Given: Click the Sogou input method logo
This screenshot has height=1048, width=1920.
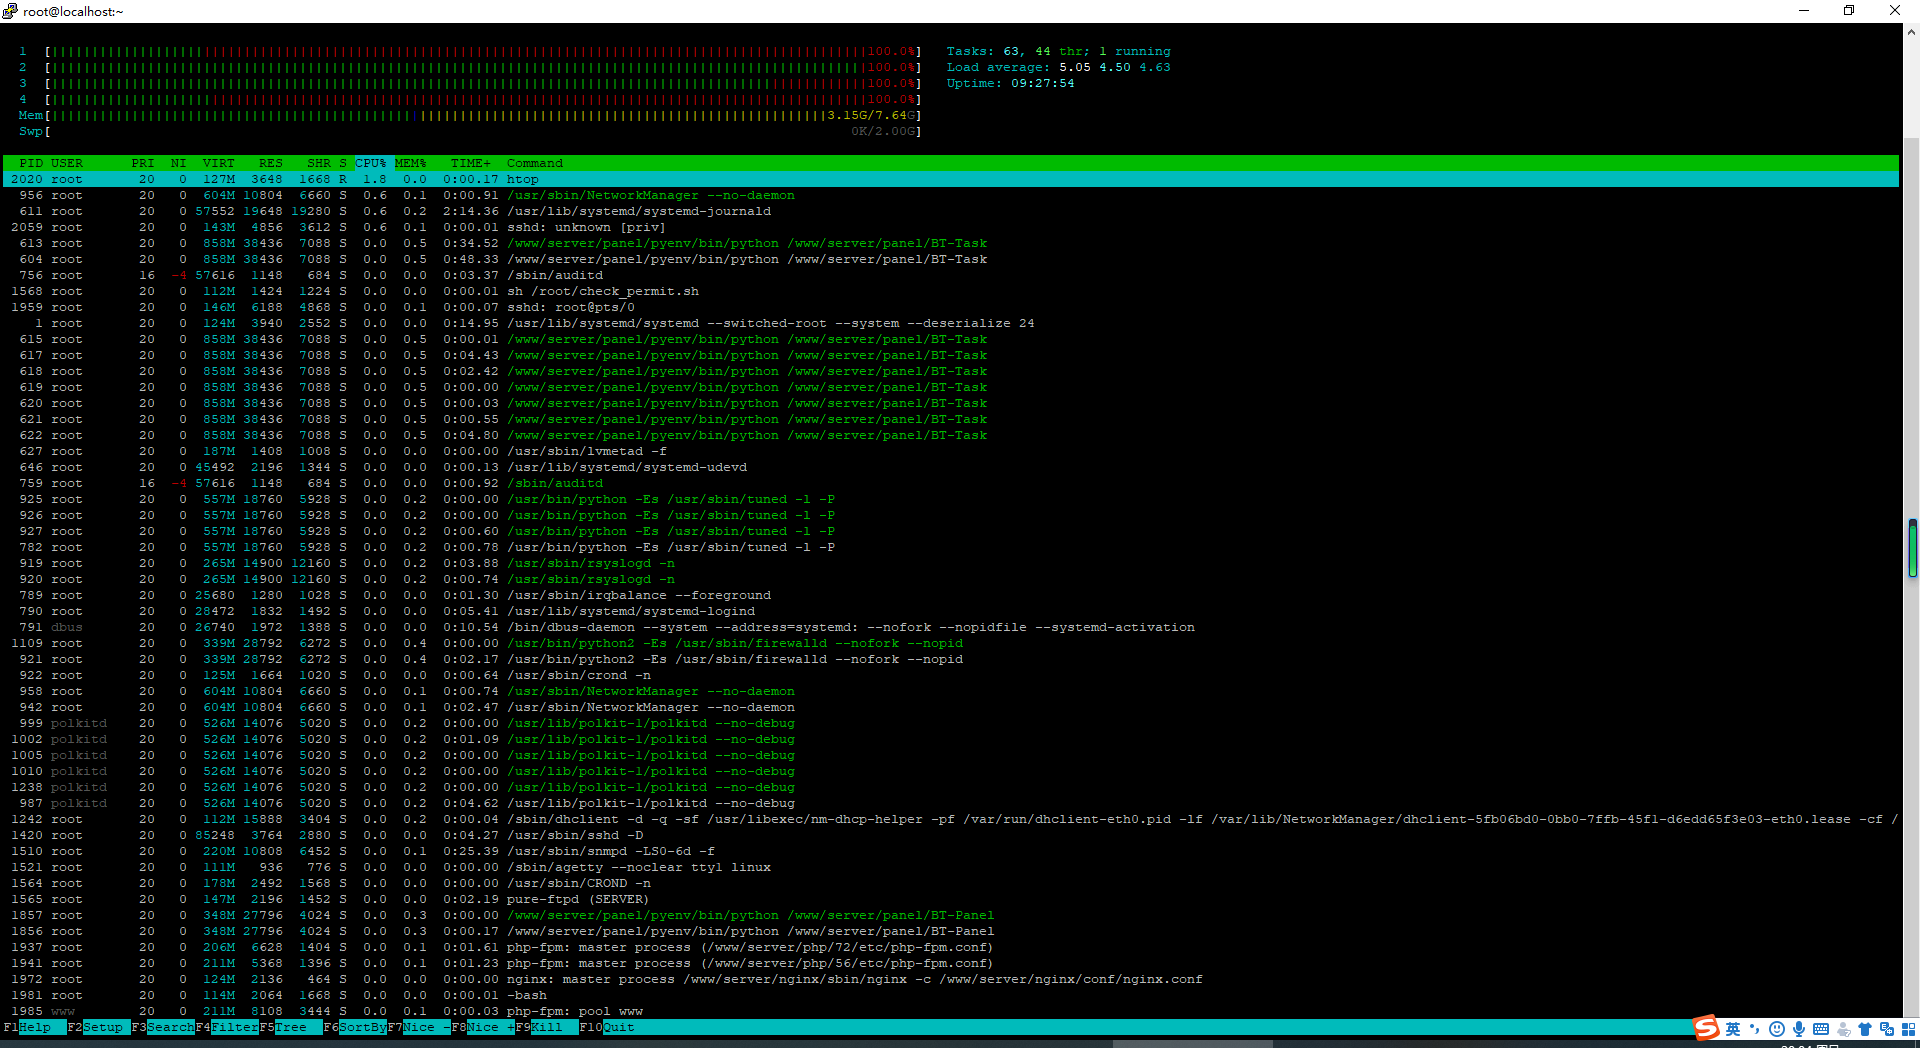Looking at the screenshot, I should click(1706, 1028).
